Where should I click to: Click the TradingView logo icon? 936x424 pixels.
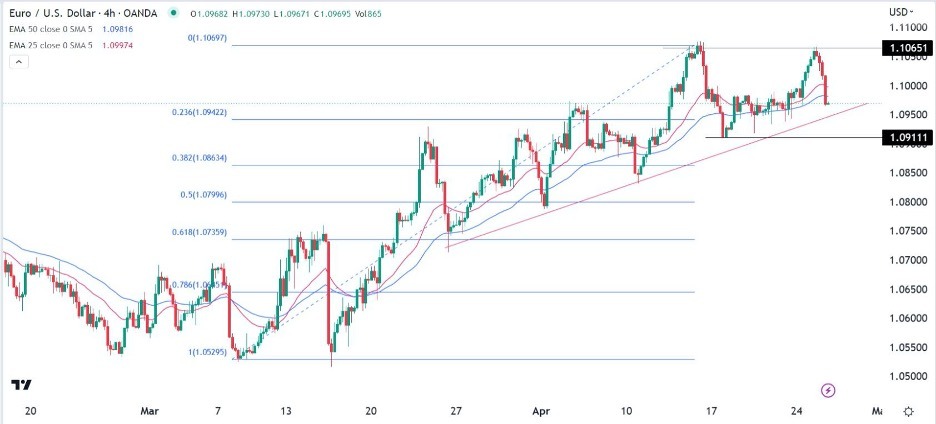pyautogui.click(x=20, y=385)
